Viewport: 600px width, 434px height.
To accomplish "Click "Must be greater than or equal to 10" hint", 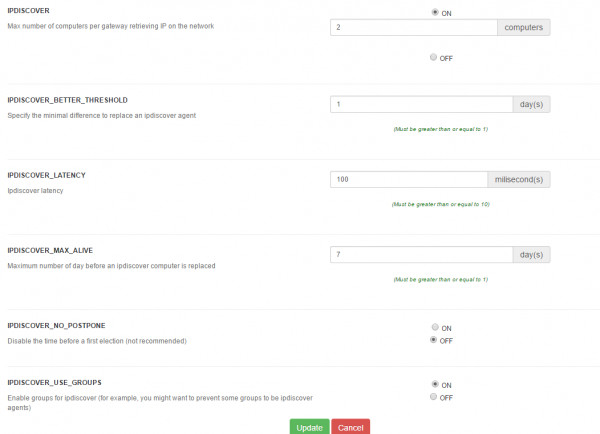I will [x=440, y=204].
